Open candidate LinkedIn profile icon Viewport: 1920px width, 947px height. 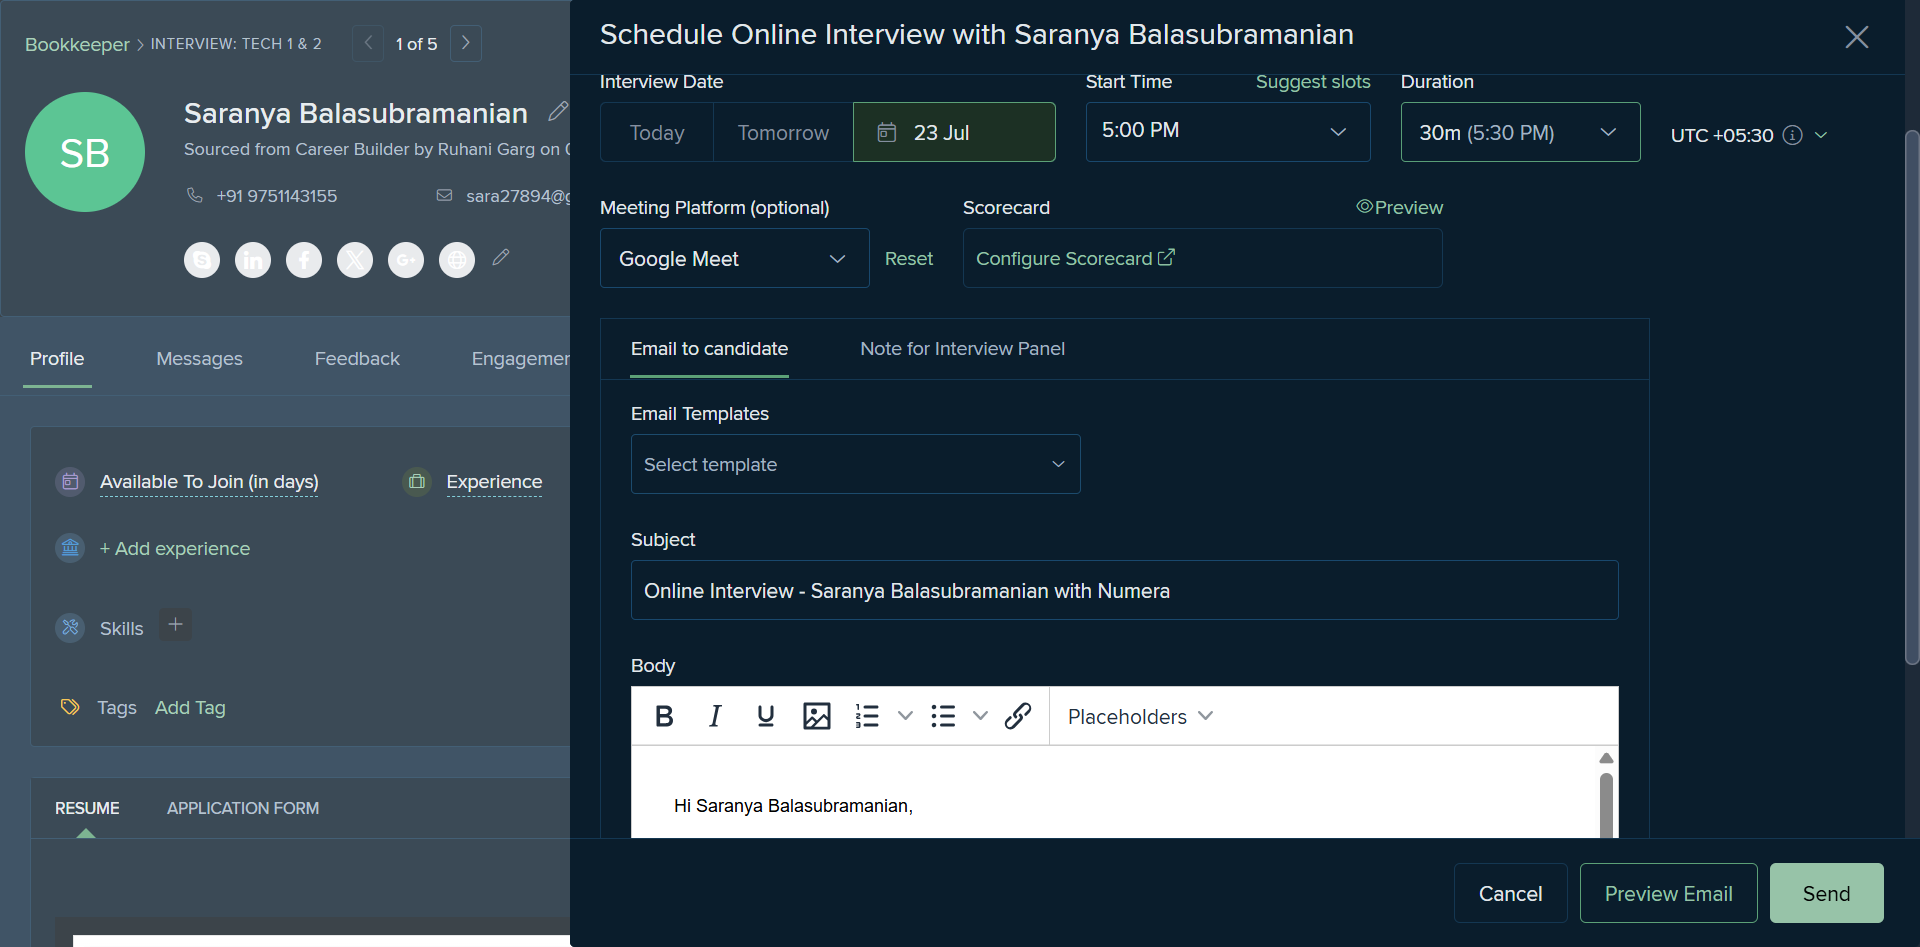[x=253, y=260]
